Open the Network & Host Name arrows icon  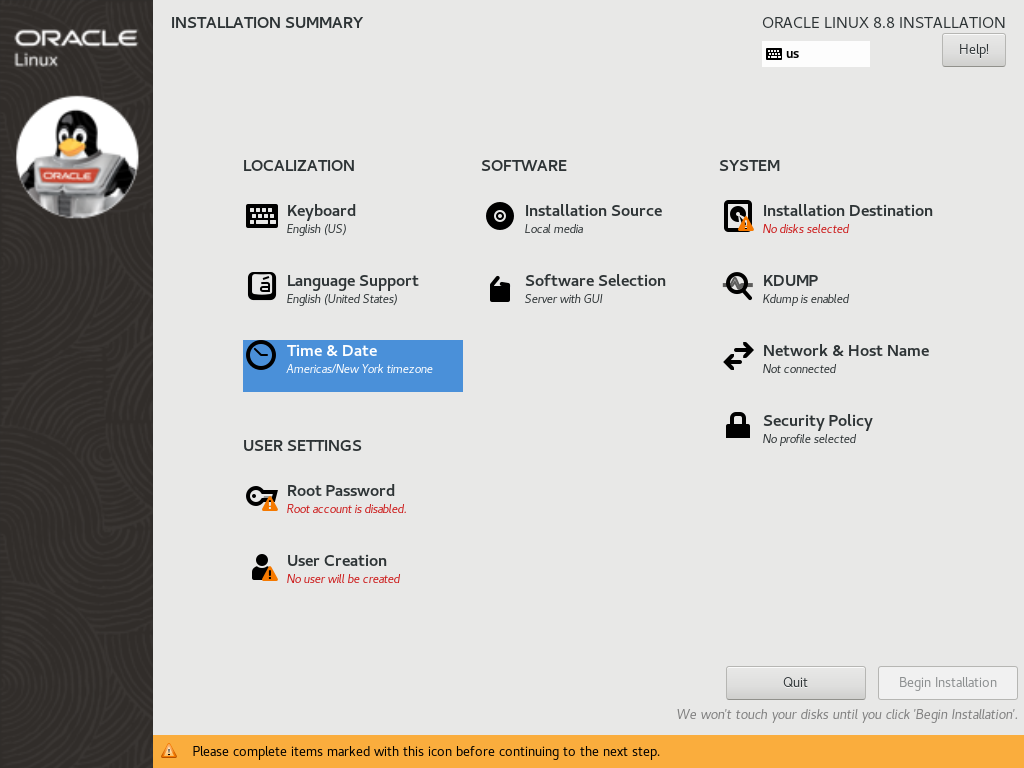tap(738, 357)
